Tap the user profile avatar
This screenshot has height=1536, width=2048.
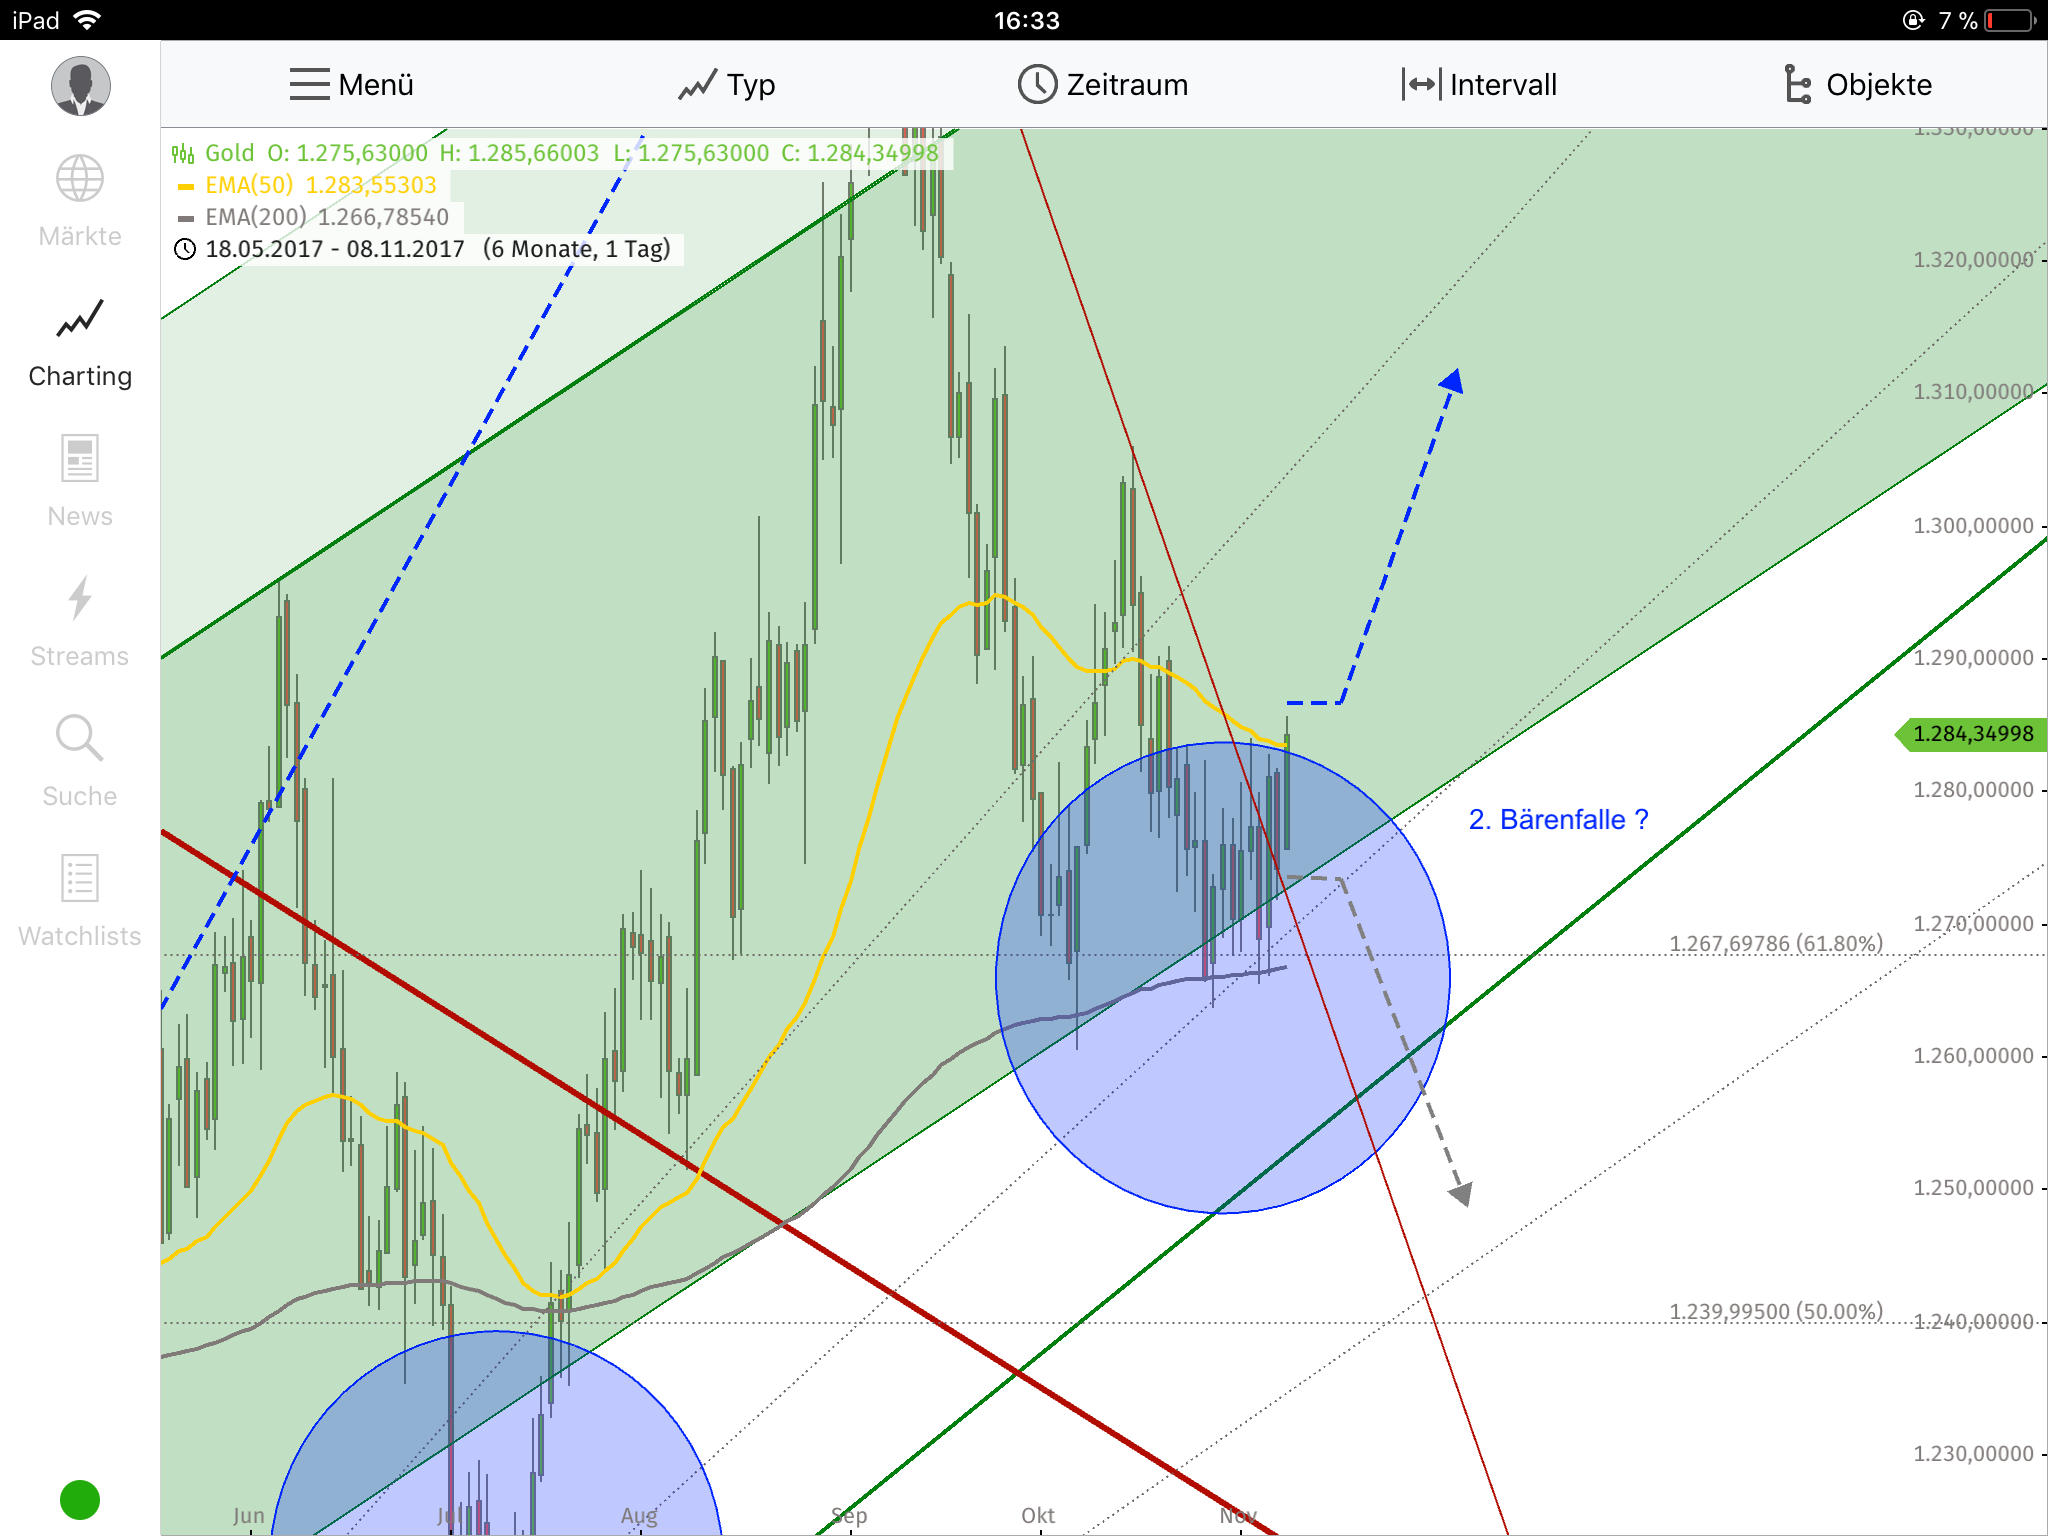coord(81,85)
